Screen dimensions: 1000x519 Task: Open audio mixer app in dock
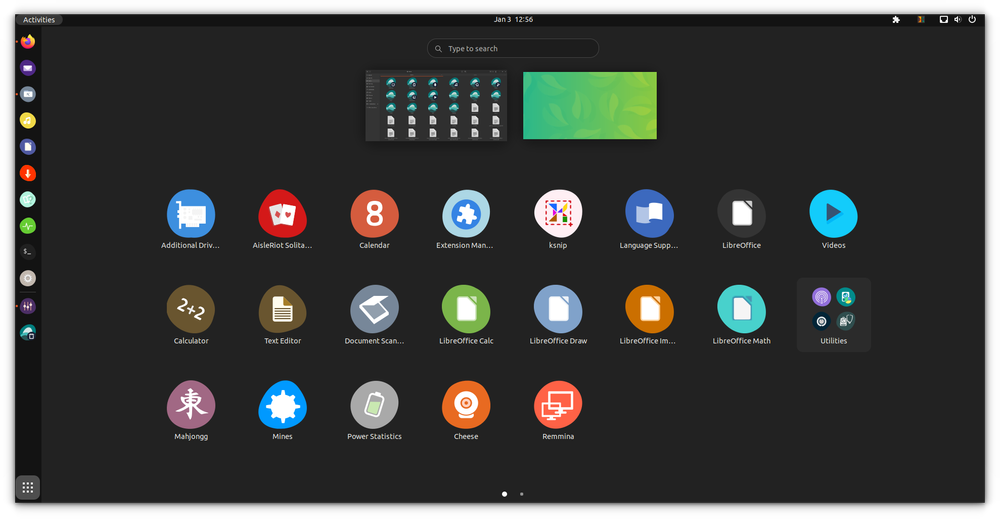[27, 306]
